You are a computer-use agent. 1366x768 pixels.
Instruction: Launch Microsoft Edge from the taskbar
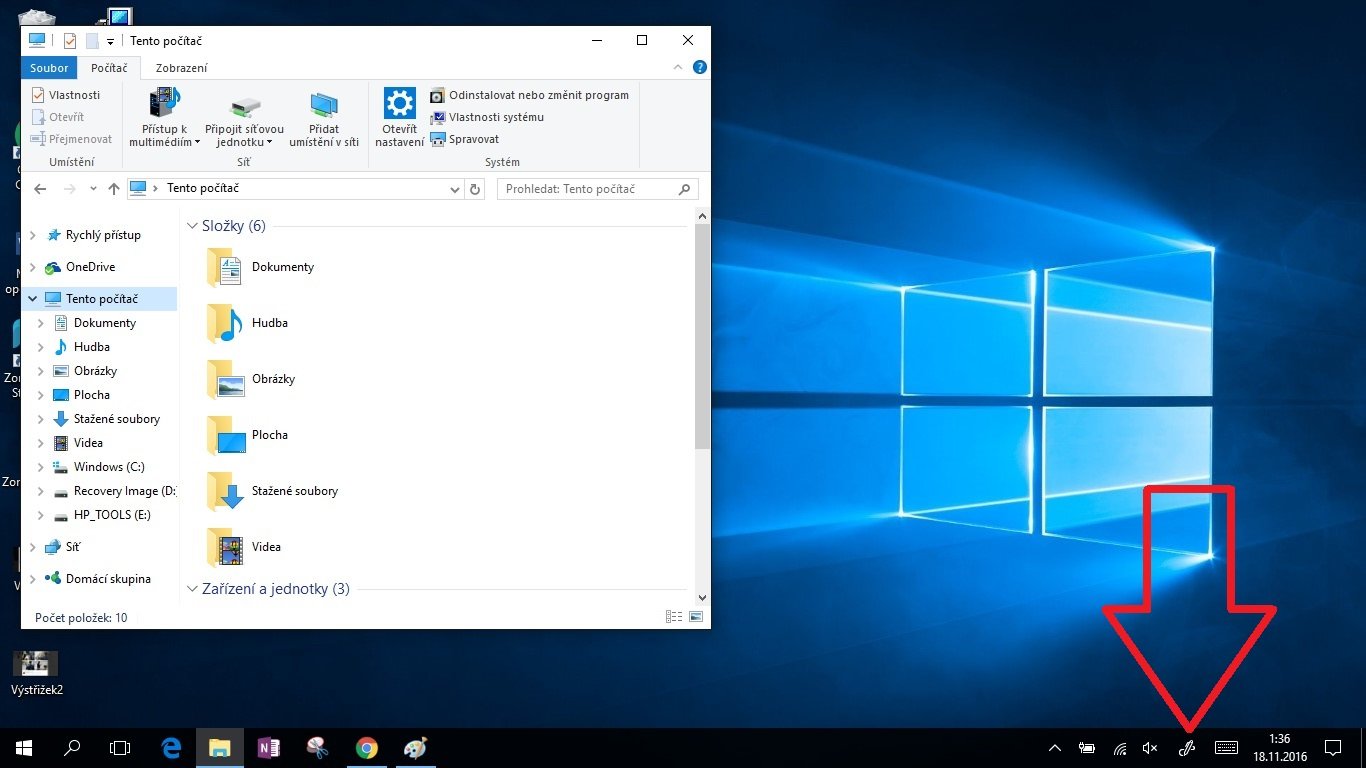click(x=171, y=747)
